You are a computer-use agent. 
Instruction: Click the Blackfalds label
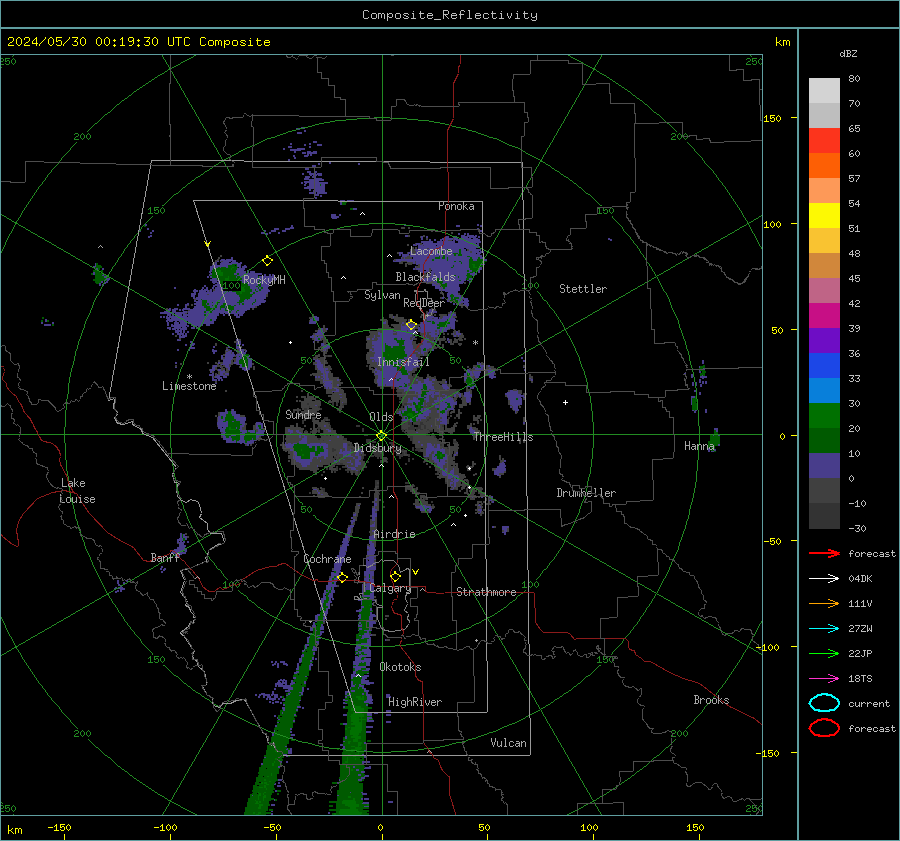425,277
